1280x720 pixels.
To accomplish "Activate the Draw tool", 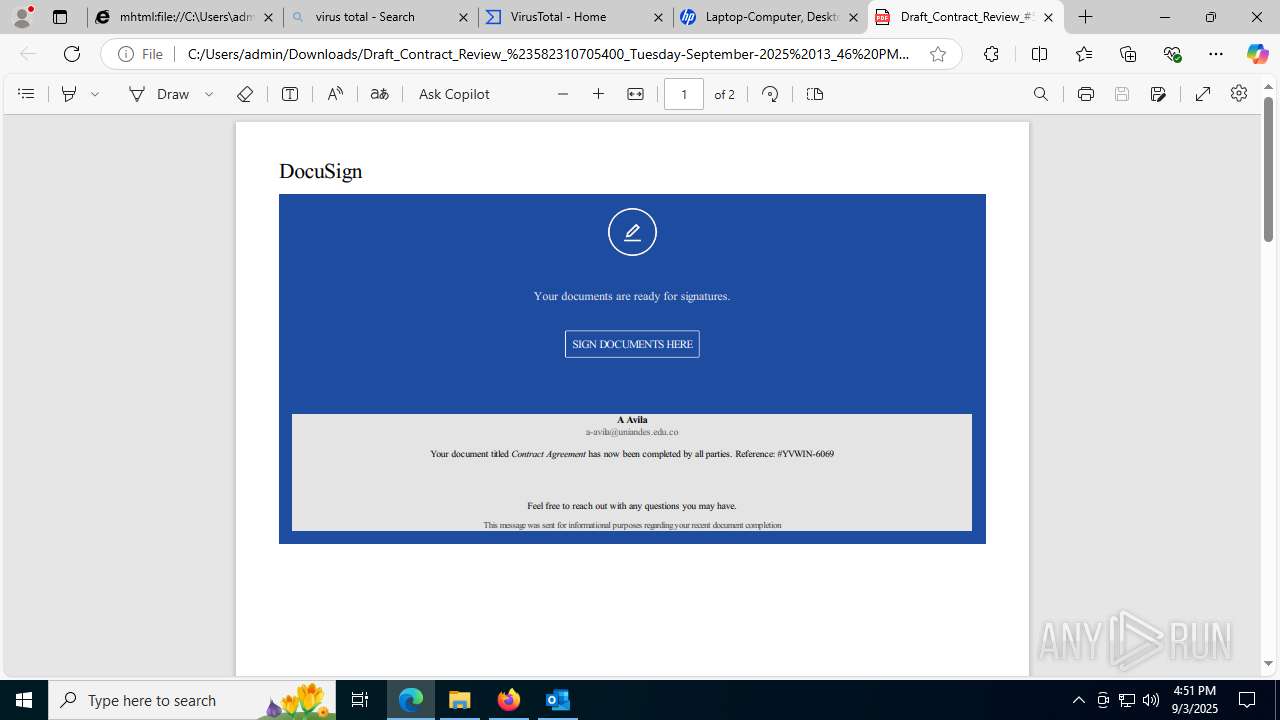I will click(x=159, y=94).
